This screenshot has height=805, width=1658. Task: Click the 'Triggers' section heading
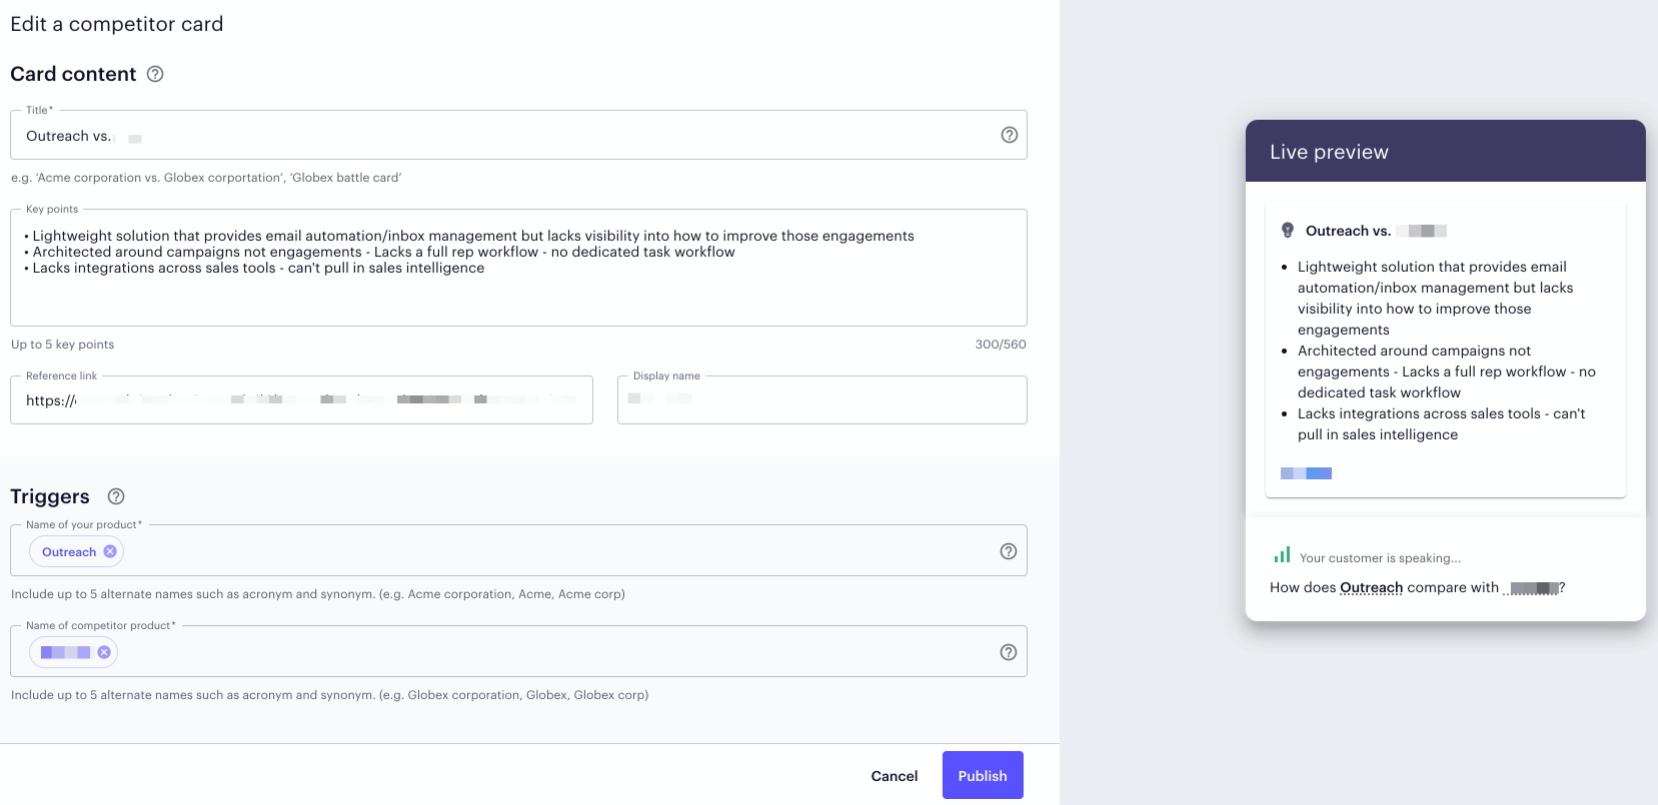pos(50,497)
